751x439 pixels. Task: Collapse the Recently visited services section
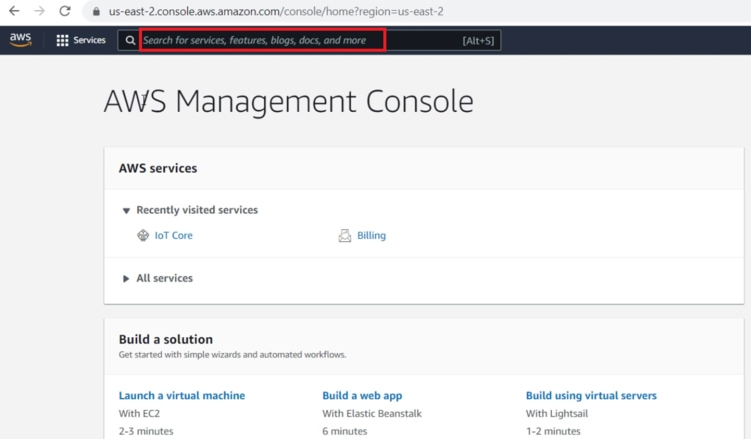tap(126, 210)
